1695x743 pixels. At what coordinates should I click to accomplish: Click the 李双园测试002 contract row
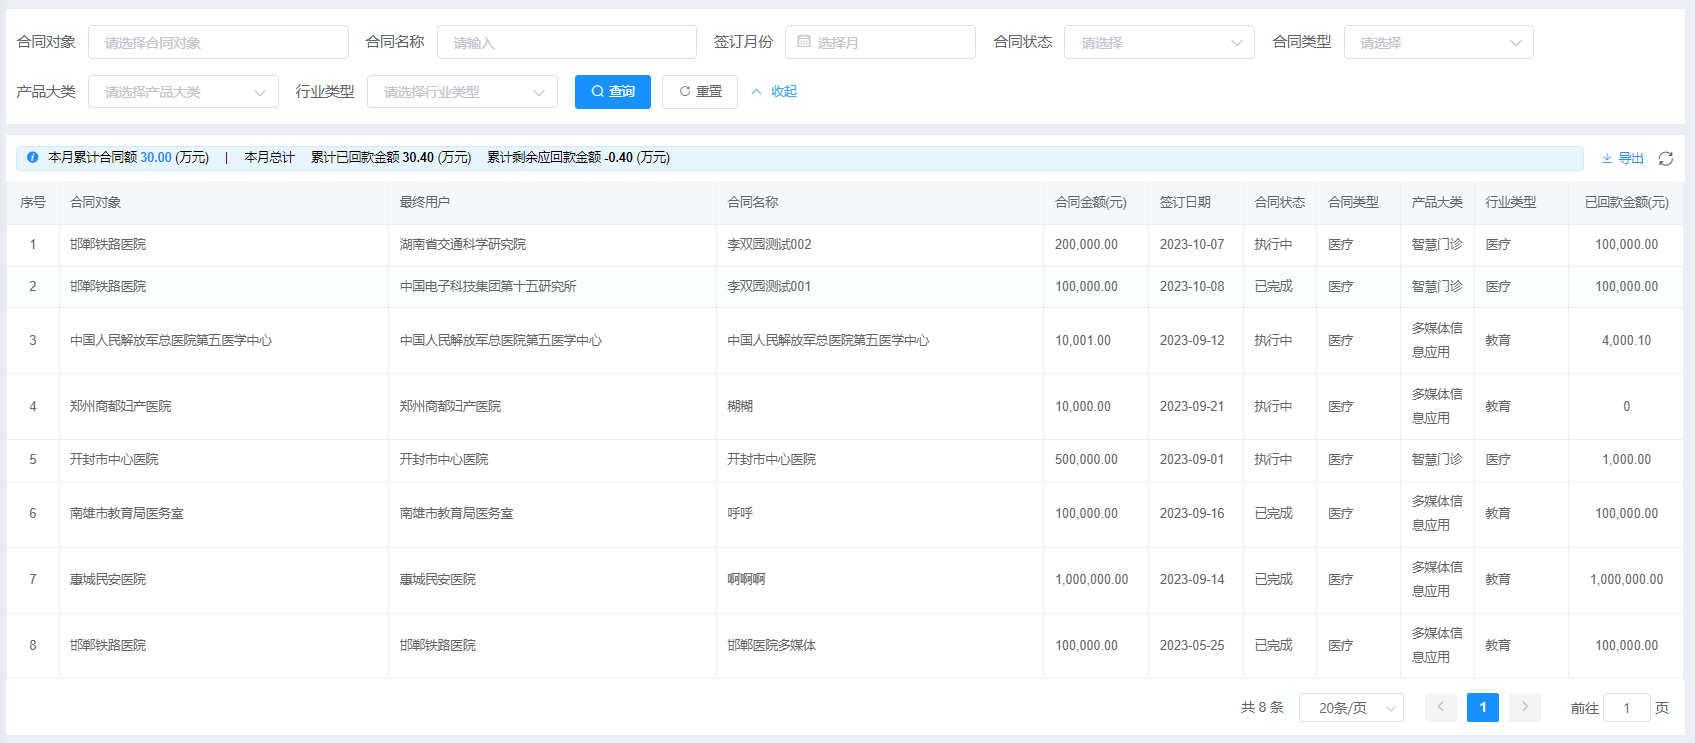pos(769,245)
